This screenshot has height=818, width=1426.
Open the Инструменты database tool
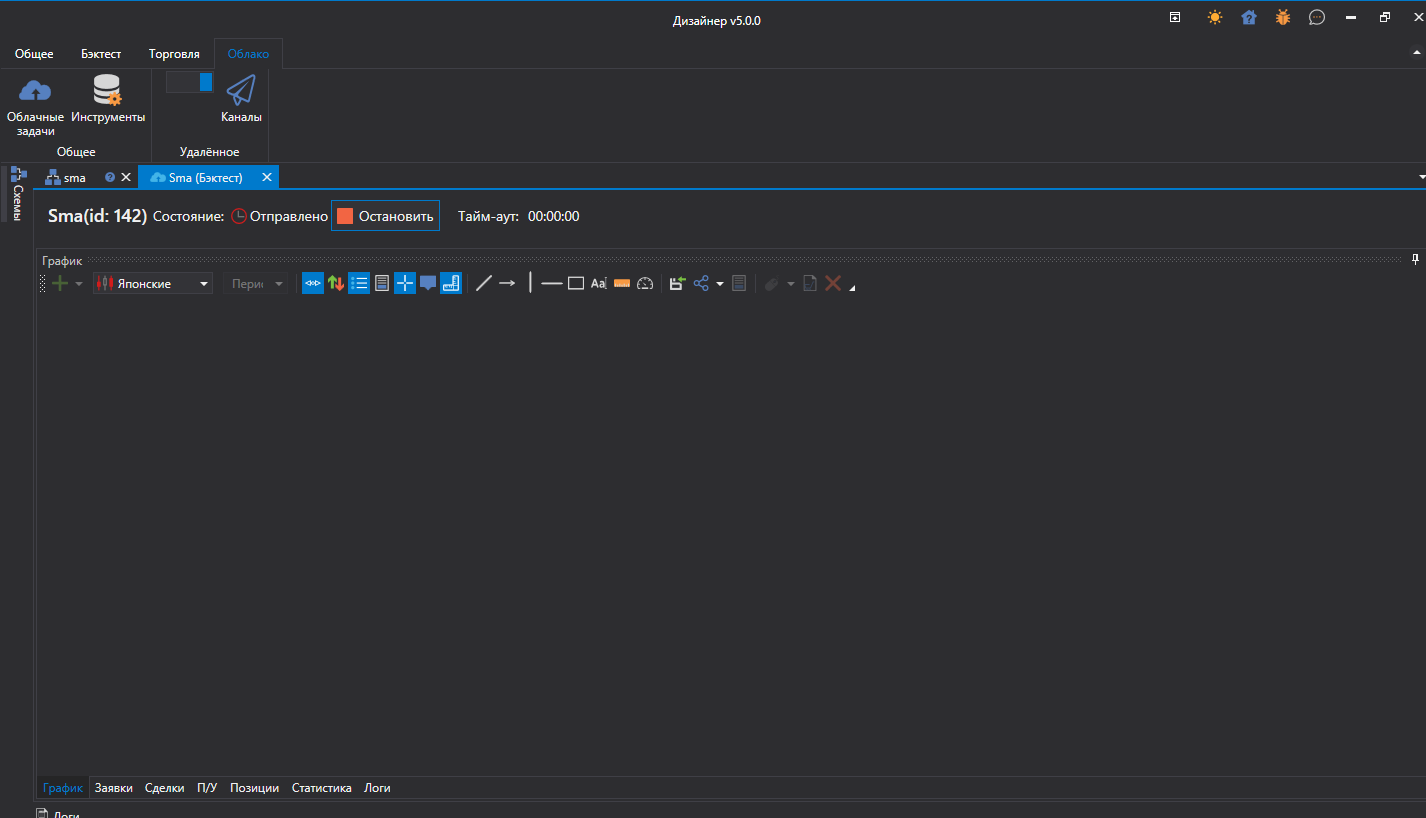[108, 99]
